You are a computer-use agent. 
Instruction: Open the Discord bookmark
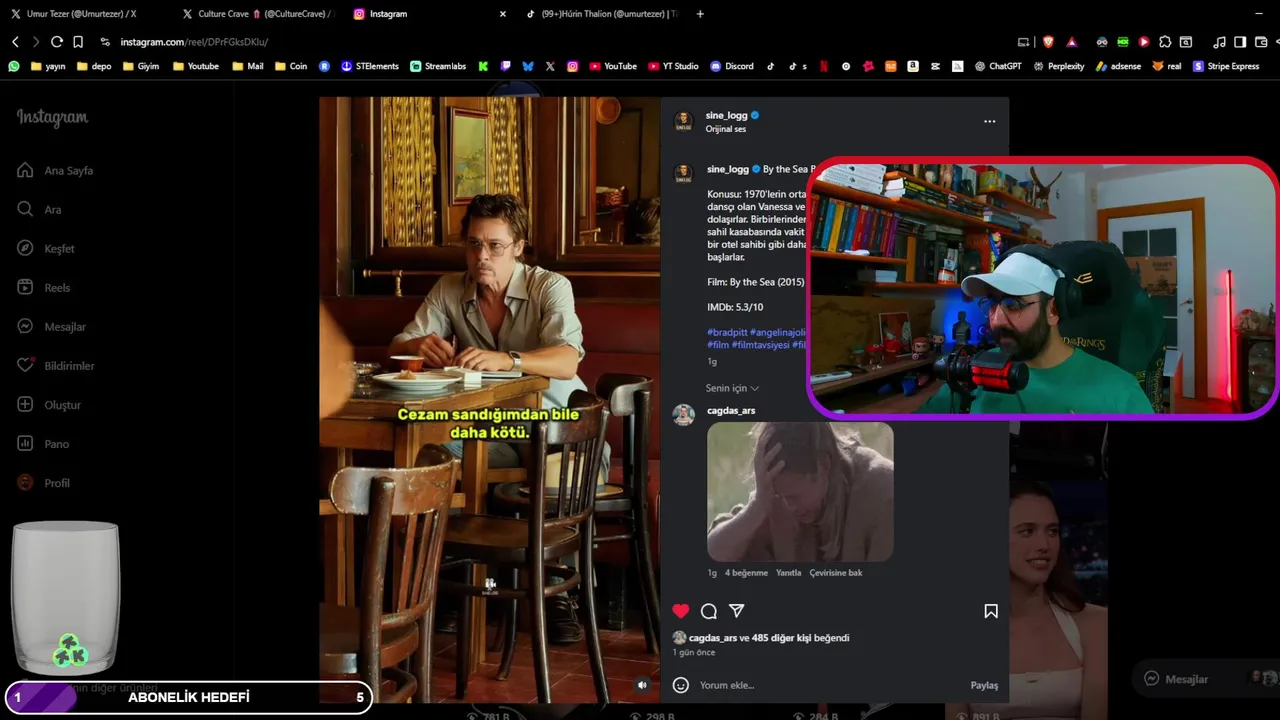tap(732, 66)
